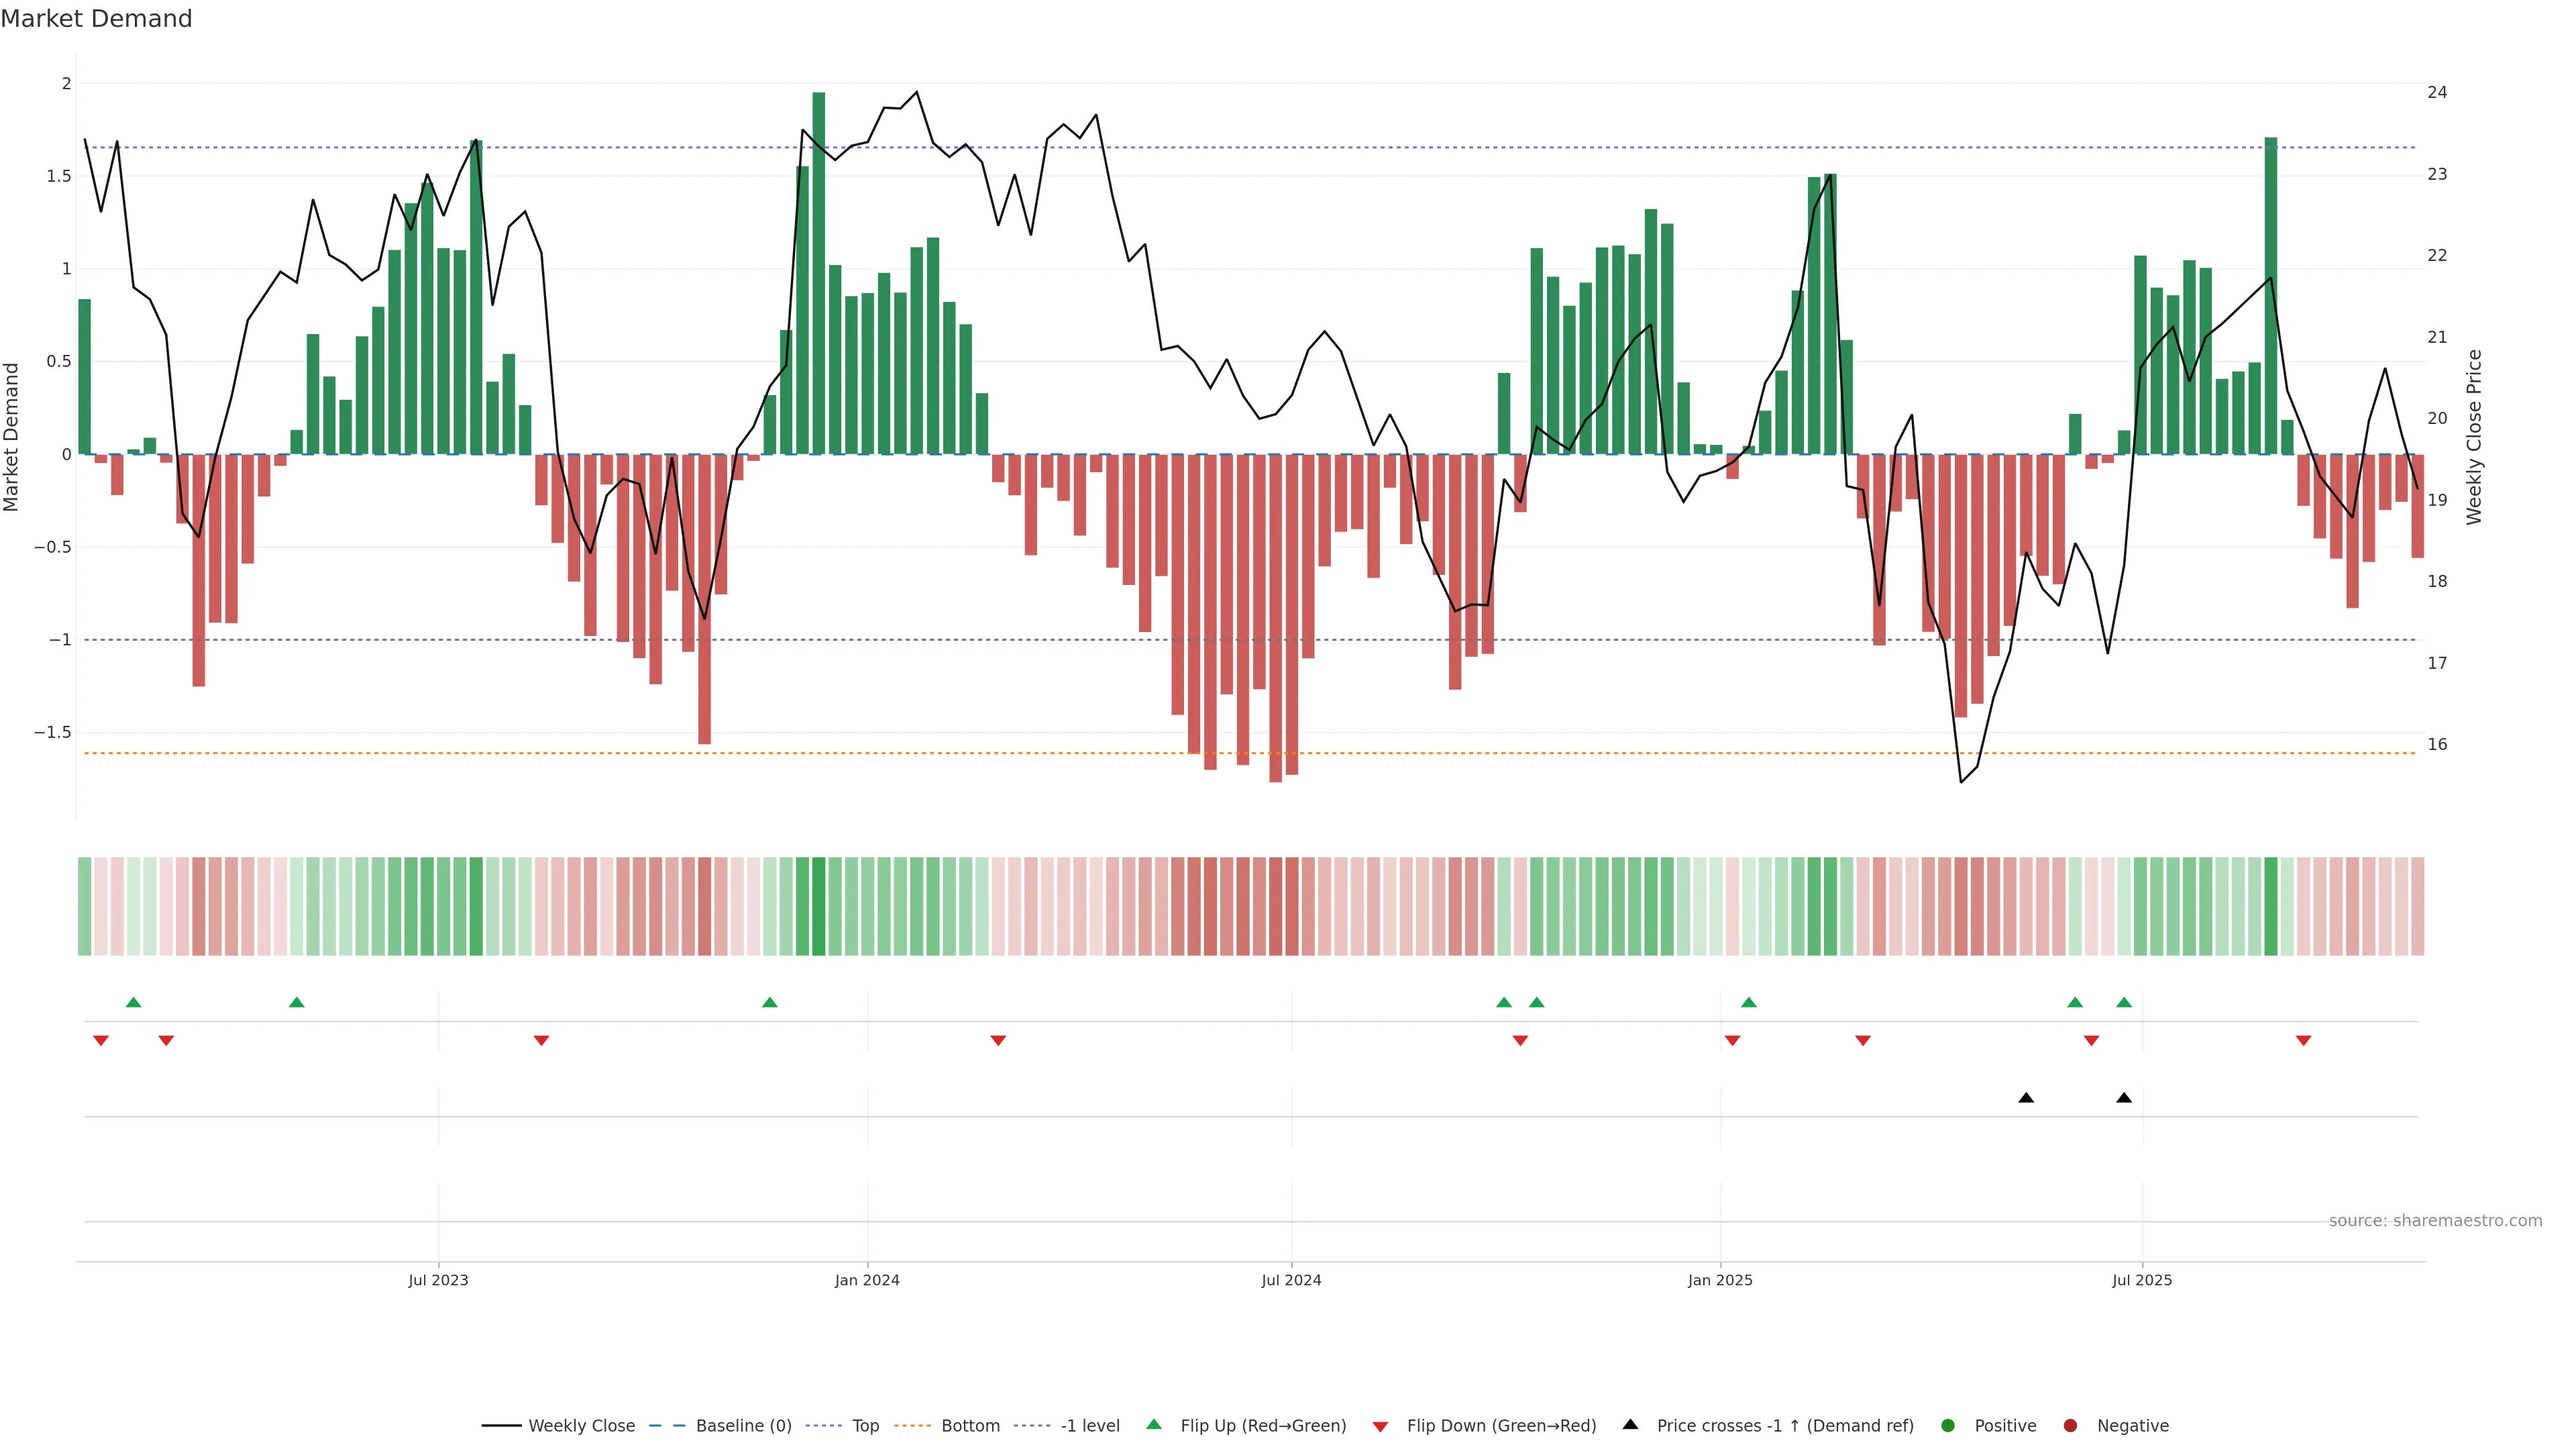Click green Flip Up legend triangle

pyautogui.click(x=1154, y=1424)
